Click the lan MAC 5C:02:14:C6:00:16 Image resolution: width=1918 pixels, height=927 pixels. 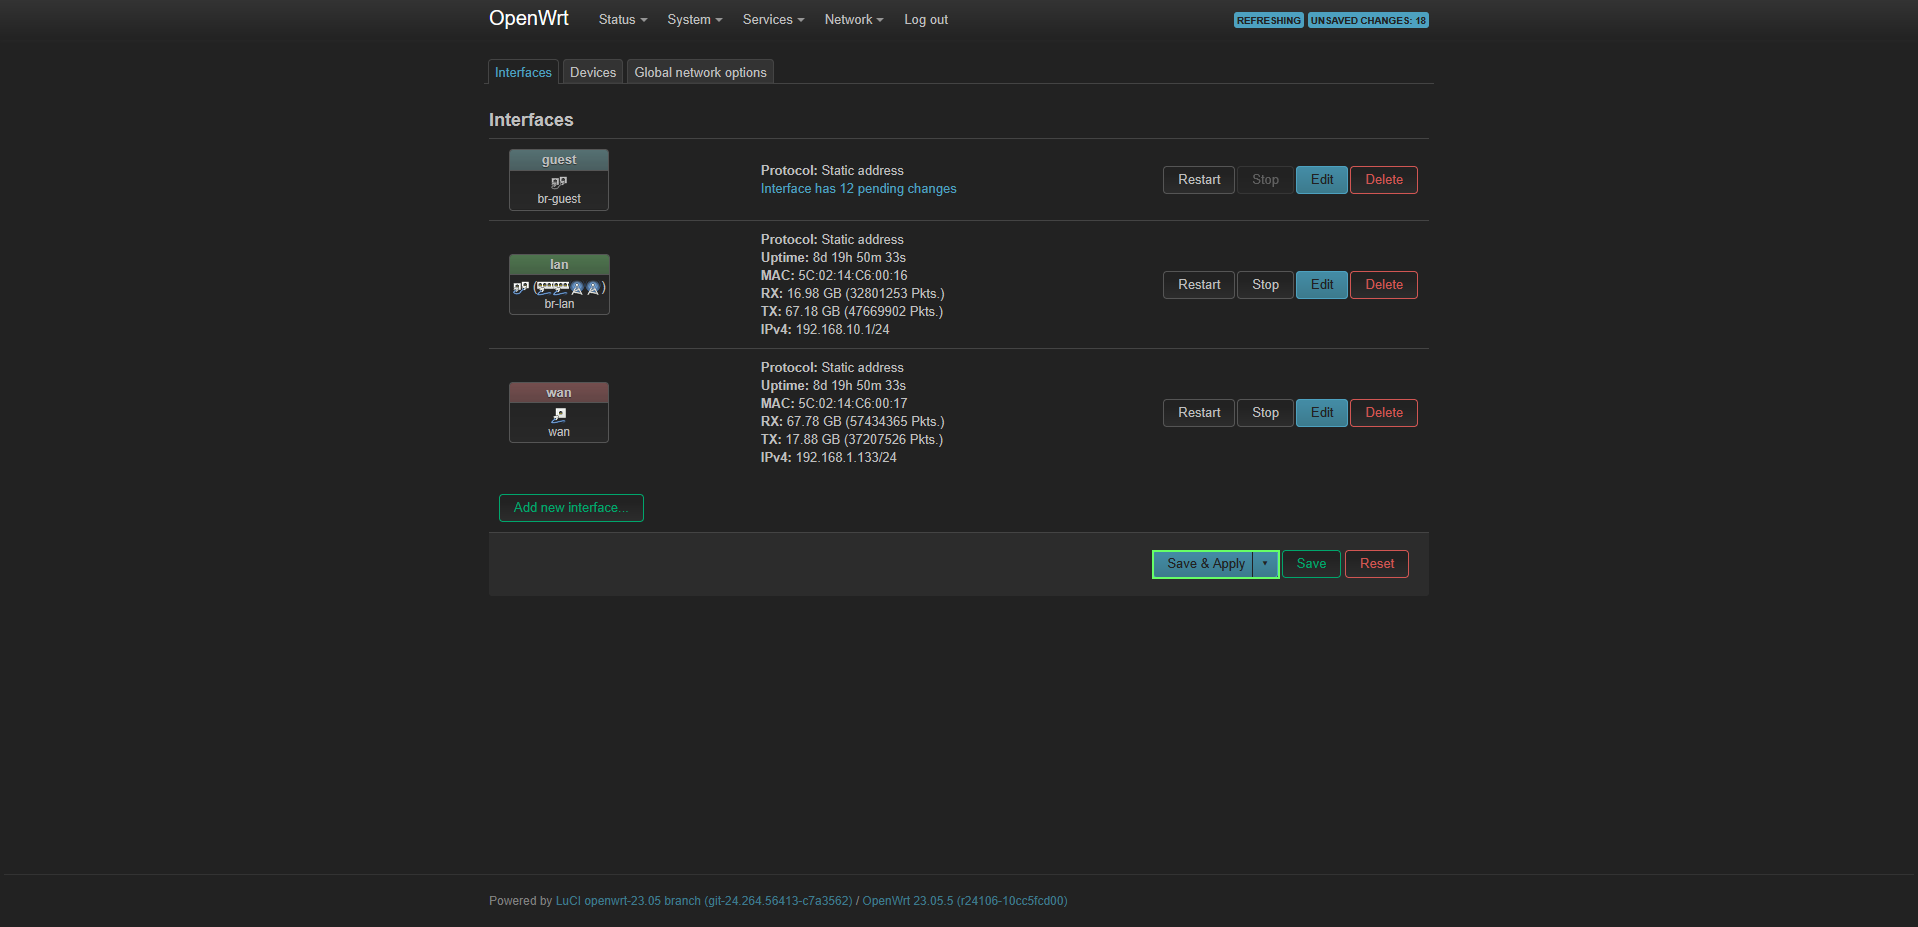pyautogui.click(x=853, y=276)
